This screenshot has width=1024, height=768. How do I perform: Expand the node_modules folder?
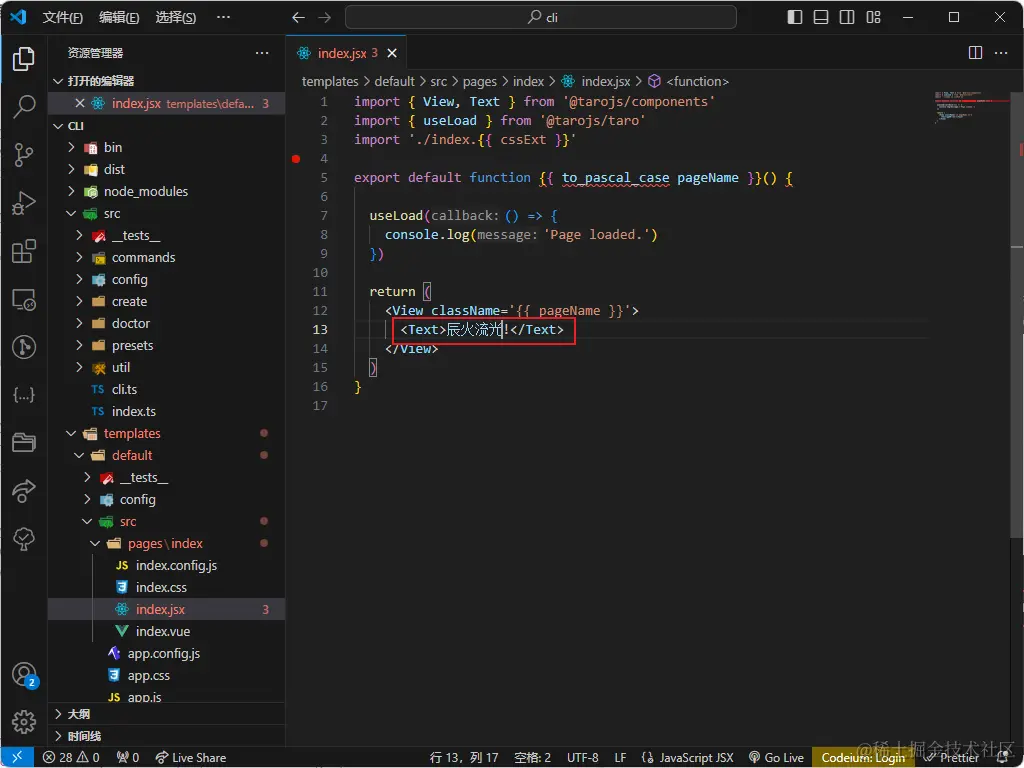pyautogui.click(x=145, y=191)
